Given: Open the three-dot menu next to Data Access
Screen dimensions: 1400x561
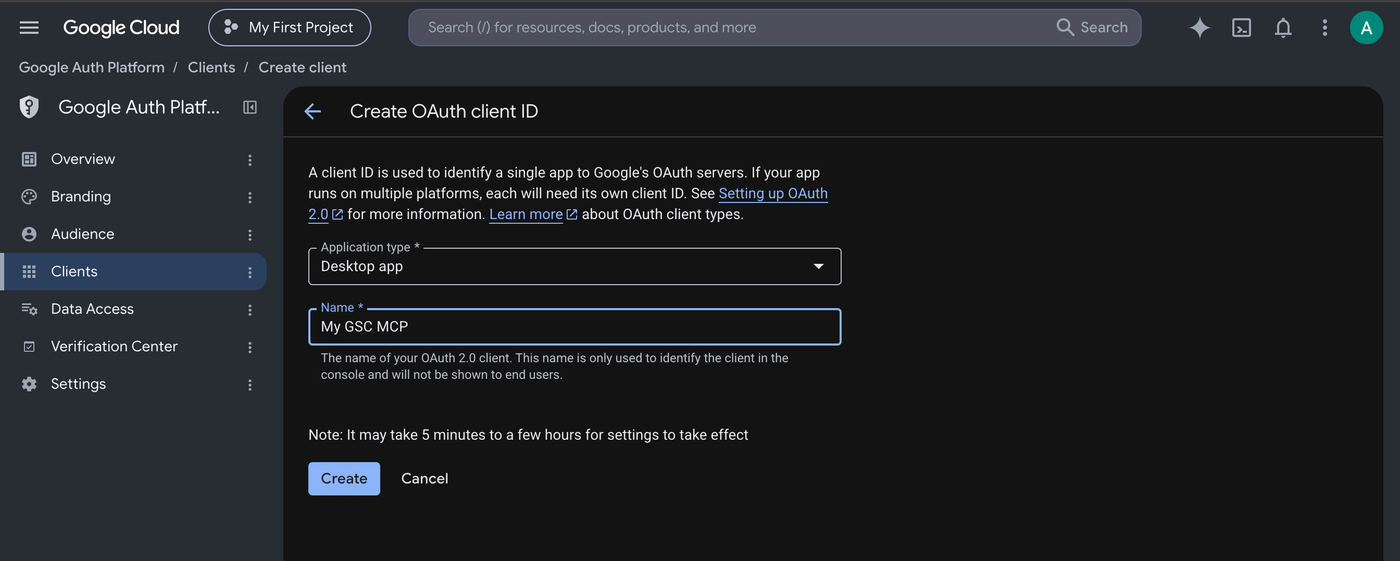Looking at the screenshot, I should point(250,310).
